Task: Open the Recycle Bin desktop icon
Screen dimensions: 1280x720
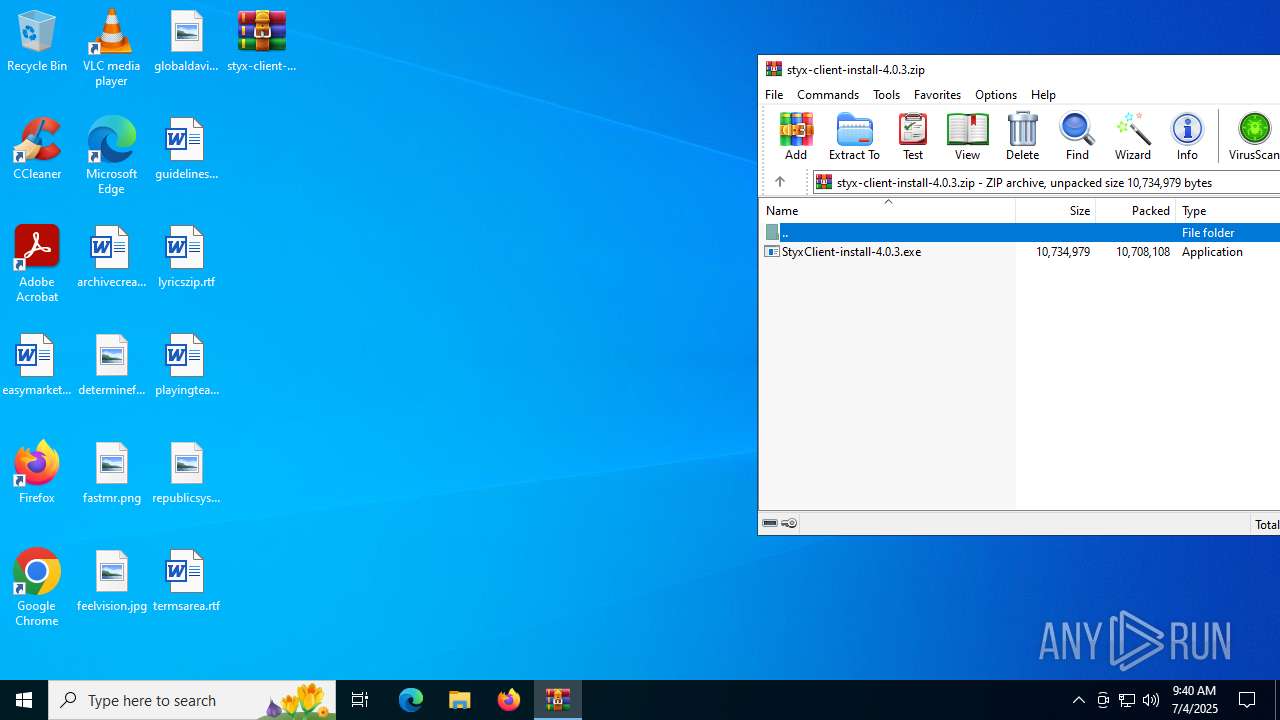Action: pos(37,41)
